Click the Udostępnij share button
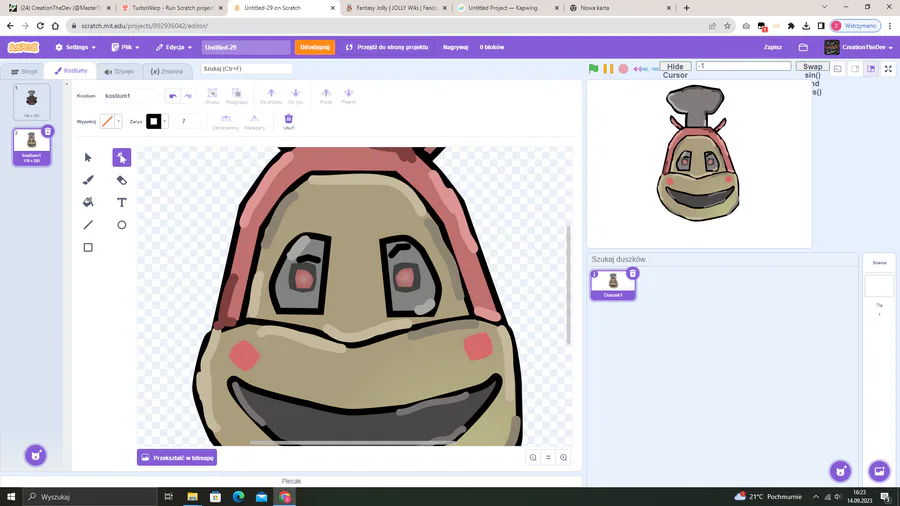 pos(315,47)
